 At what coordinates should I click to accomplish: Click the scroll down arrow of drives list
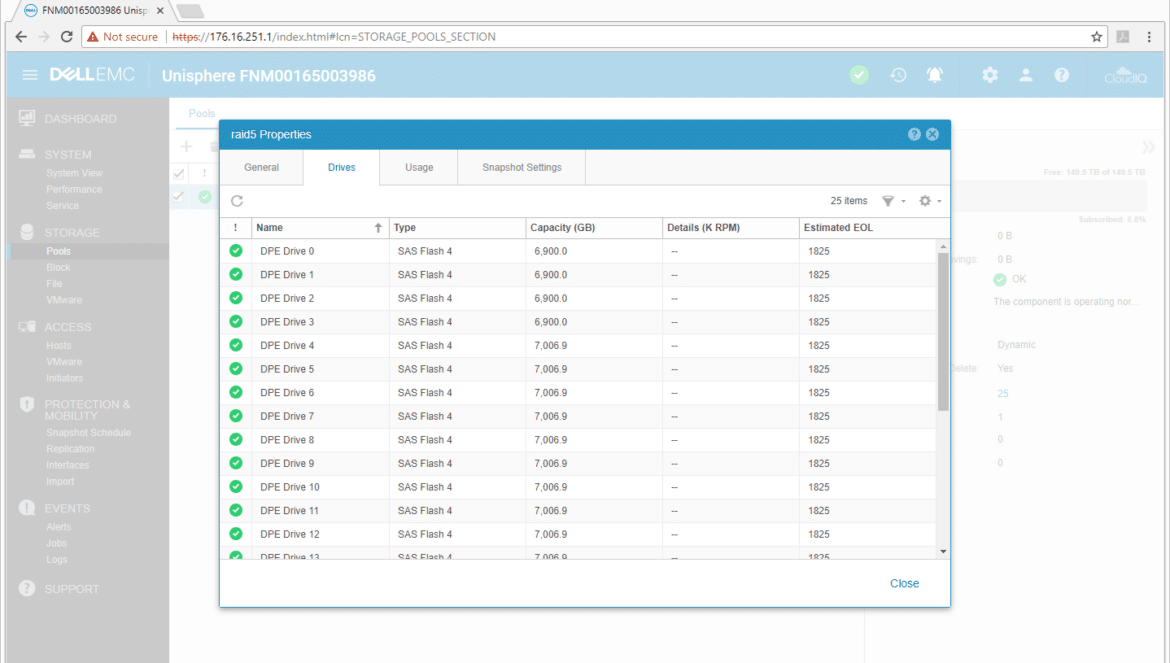click(x=943, y=552)
